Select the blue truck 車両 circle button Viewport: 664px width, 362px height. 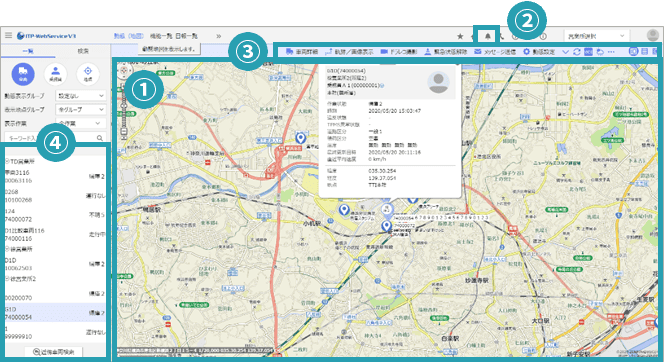coord(23,74)
